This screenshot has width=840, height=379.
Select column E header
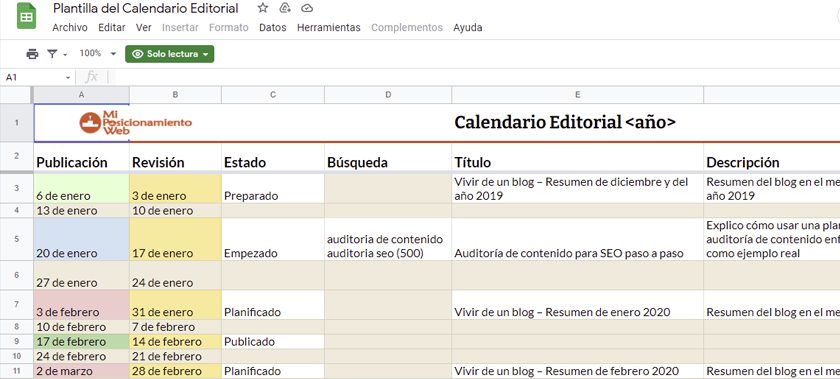pyautogui.click(x=578, y=95)
